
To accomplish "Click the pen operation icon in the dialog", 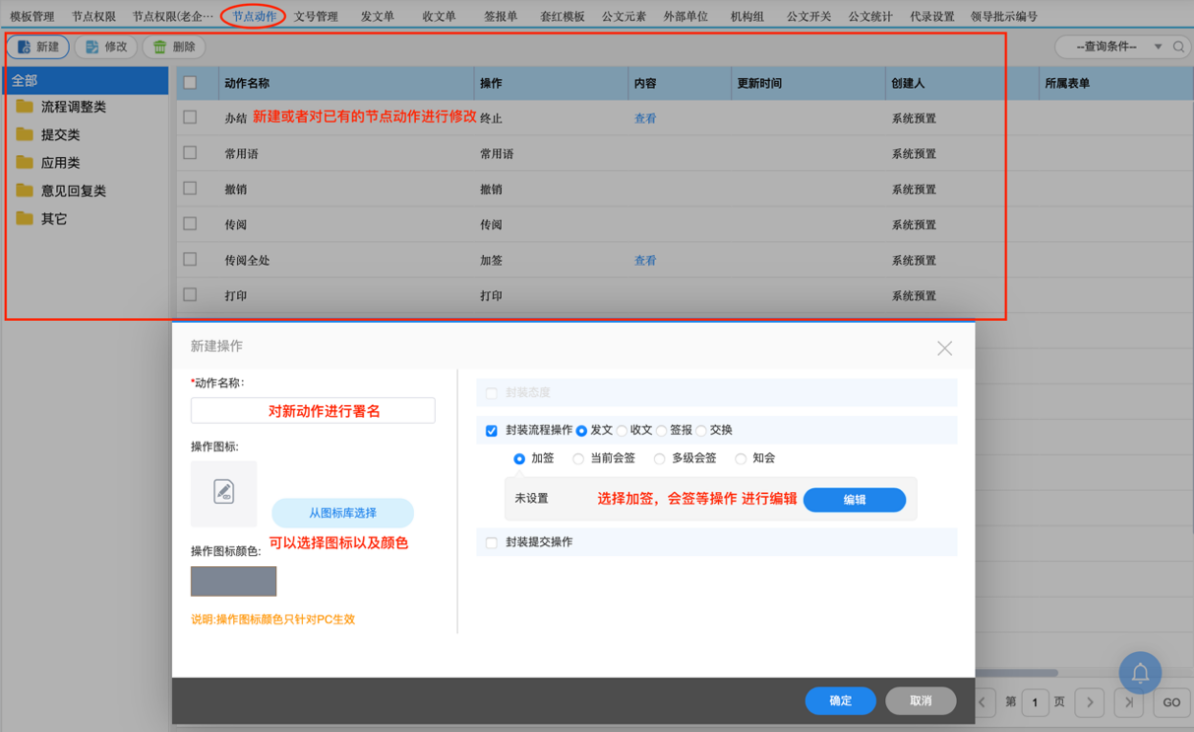I will 224,490.
